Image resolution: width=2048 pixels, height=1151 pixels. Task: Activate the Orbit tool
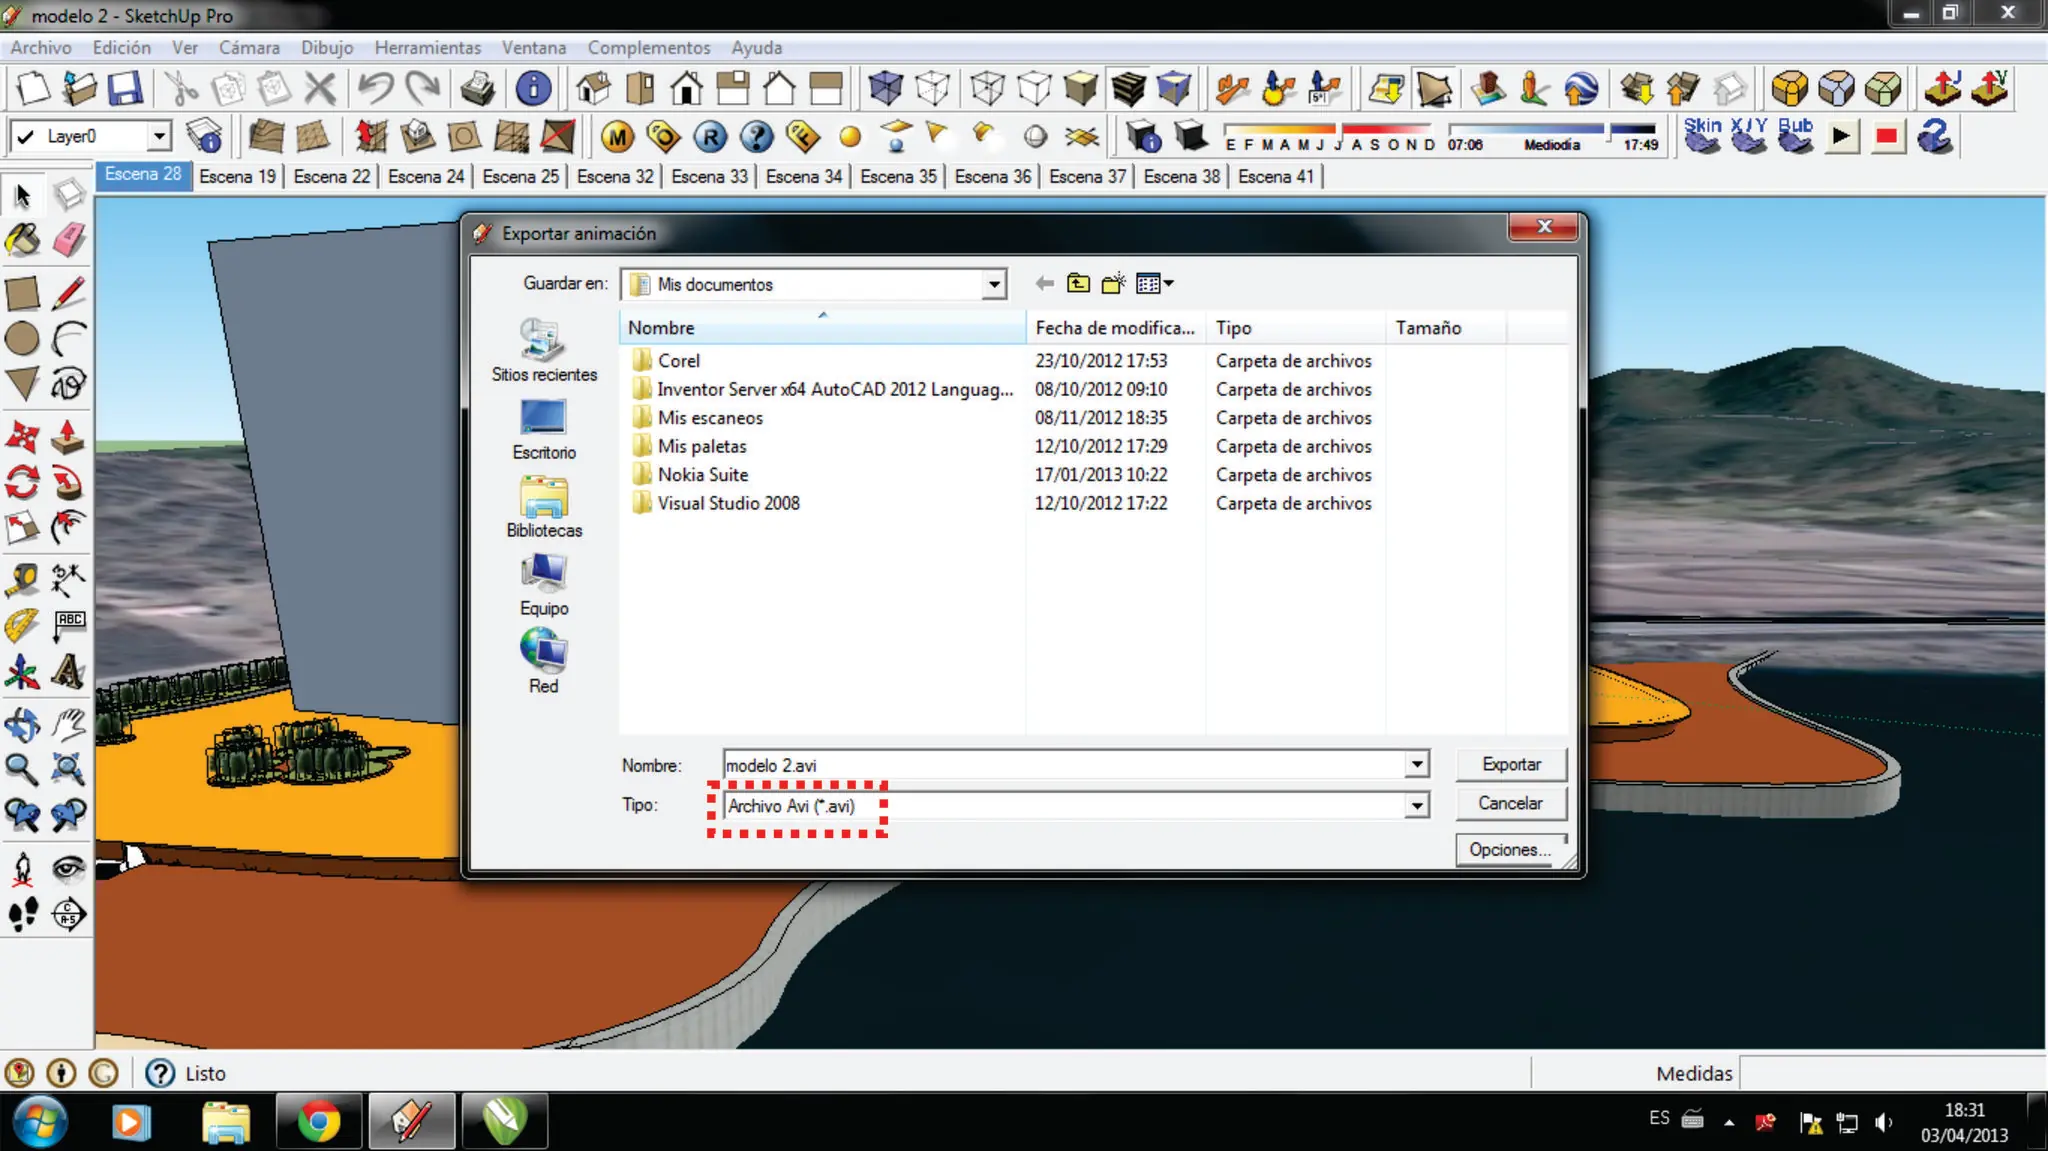(x=22, y=724)
